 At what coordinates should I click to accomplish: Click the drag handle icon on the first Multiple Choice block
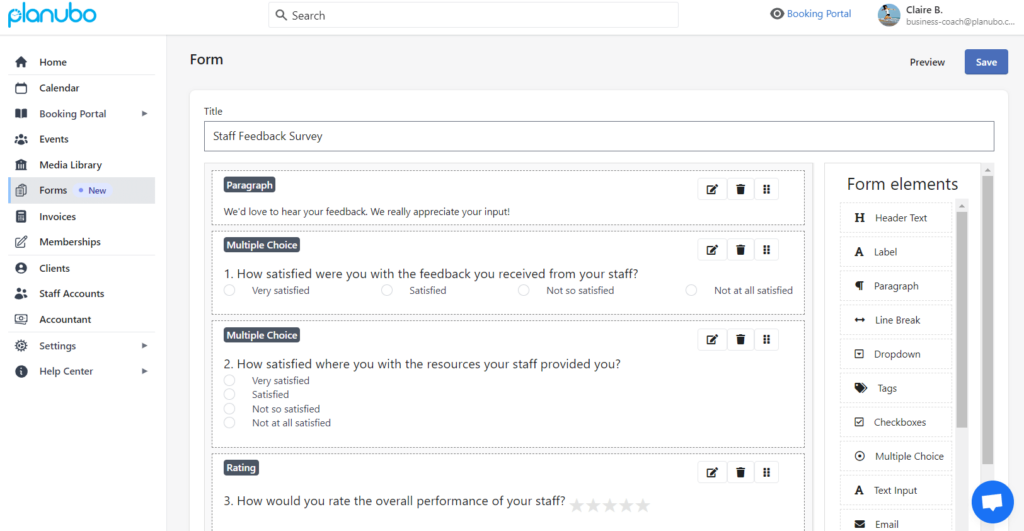pos(766,250)
